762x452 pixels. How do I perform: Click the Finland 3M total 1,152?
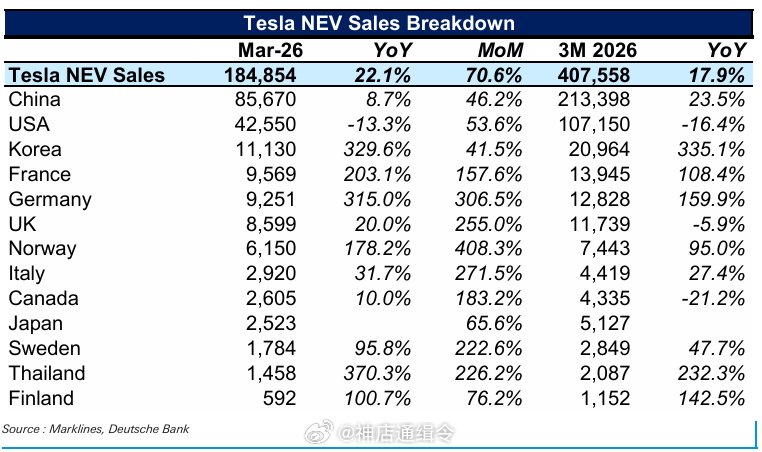pyautogui.click(x=605, y=398)
